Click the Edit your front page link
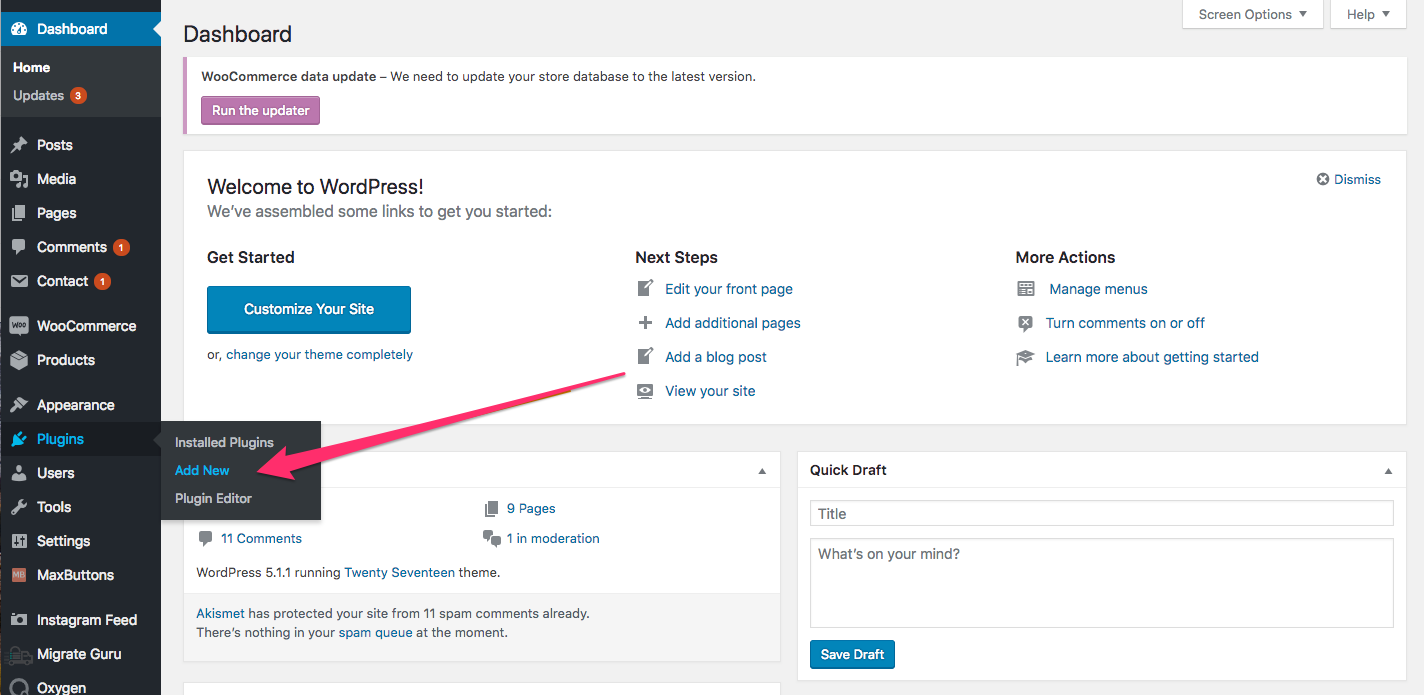Image resolution: width=1424 pixels, height=695 pixels. pyautogui.click(x=729, y=289)
